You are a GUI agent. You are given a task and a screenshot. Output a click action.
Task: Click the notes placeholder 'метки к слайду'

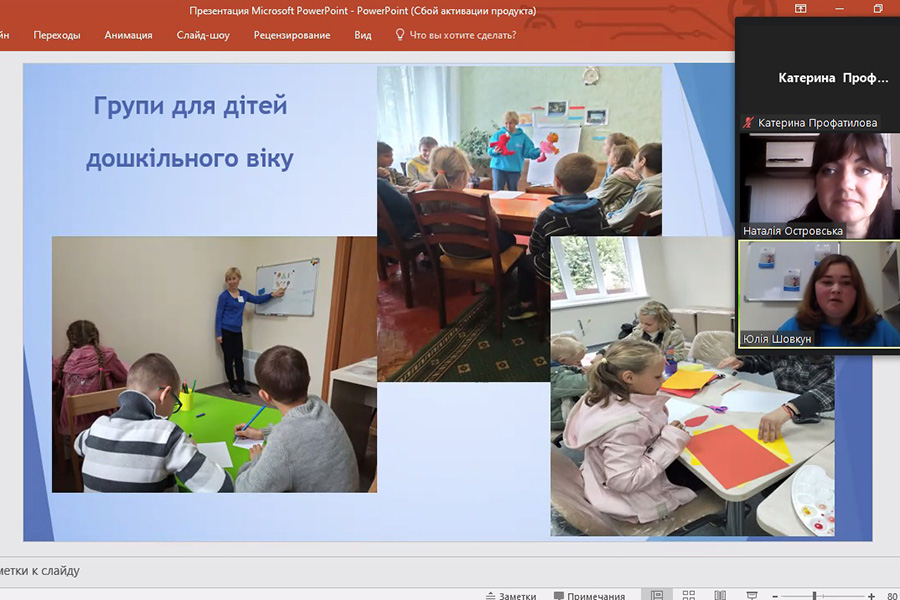click(40, 571)
